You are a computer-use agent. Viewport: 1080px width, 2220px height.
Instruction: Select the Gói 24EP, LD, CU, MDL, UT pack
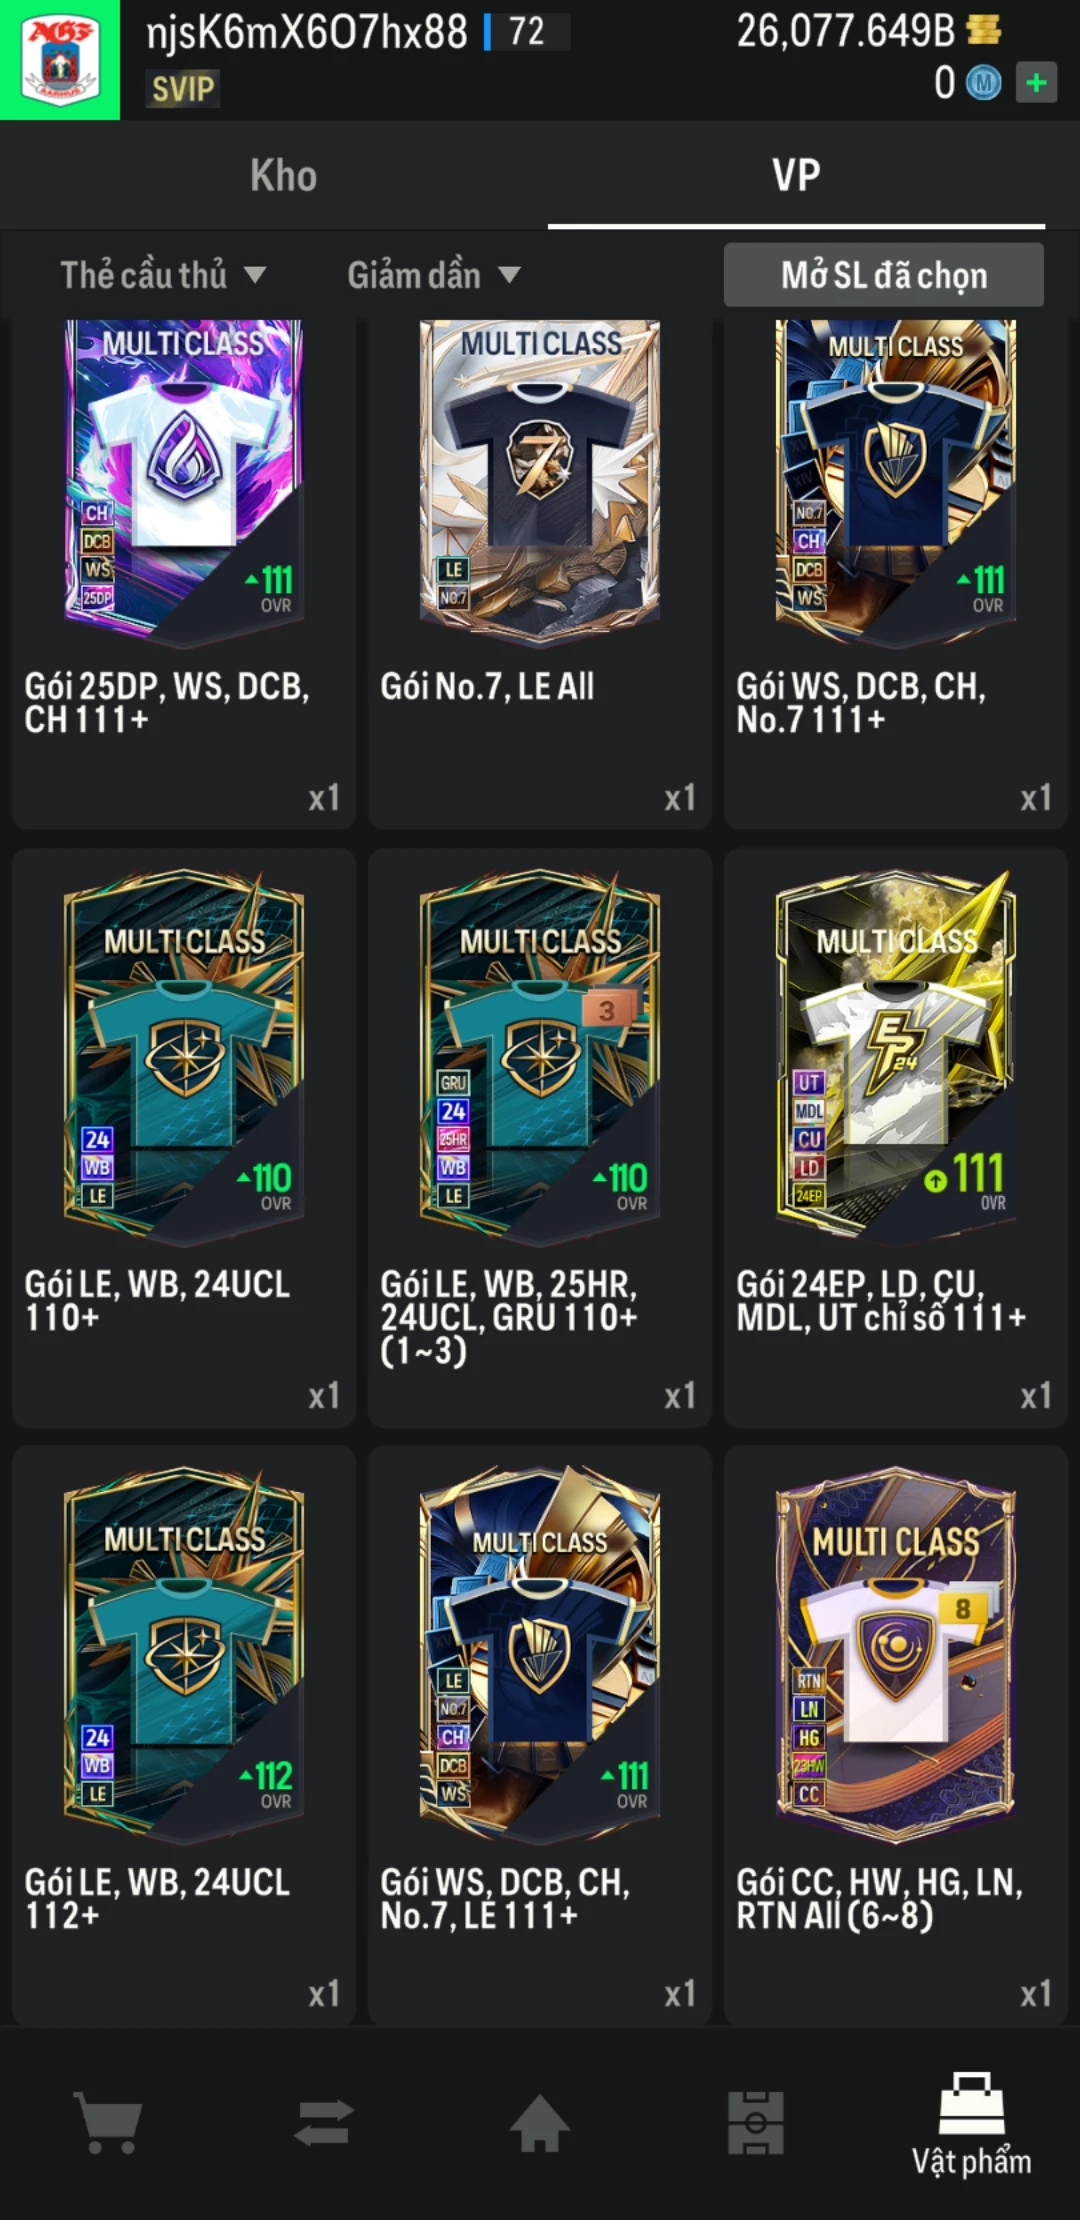(896, 1137)
